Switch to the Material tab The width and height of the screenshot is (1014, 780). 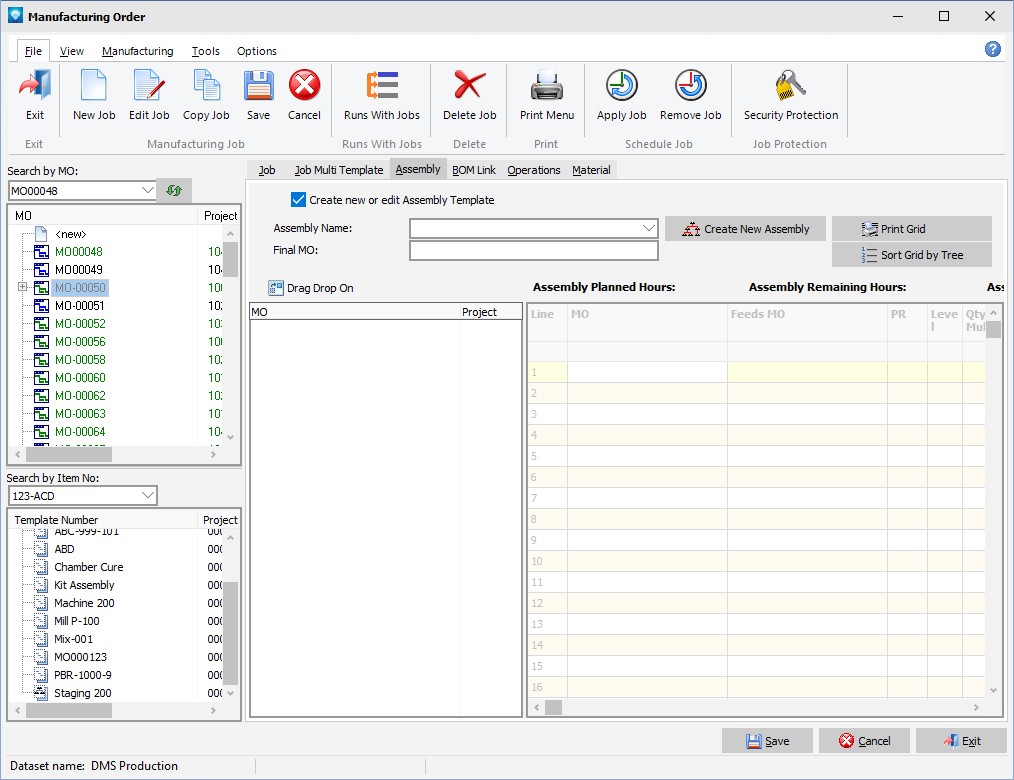click(x=591, y=170)
